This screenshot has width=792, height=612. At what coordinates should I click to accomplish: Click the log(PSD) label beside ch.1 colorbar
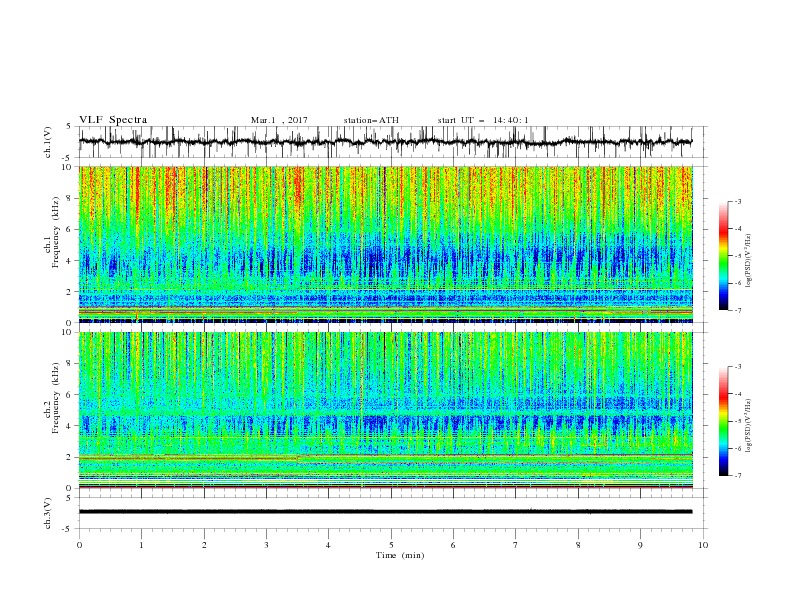pos(749,261)
